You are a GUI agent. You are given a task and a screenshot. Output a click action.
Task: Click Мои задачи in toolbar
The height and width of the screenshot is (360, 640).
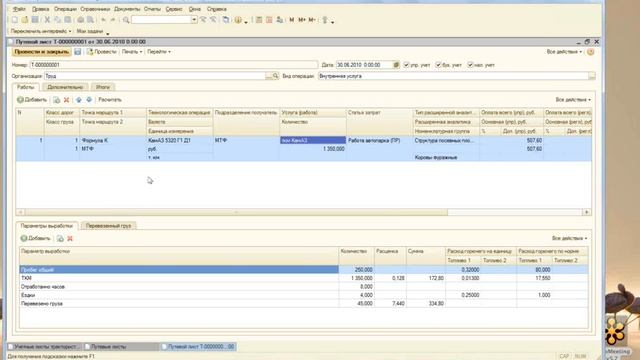click(x=90, y=31)
